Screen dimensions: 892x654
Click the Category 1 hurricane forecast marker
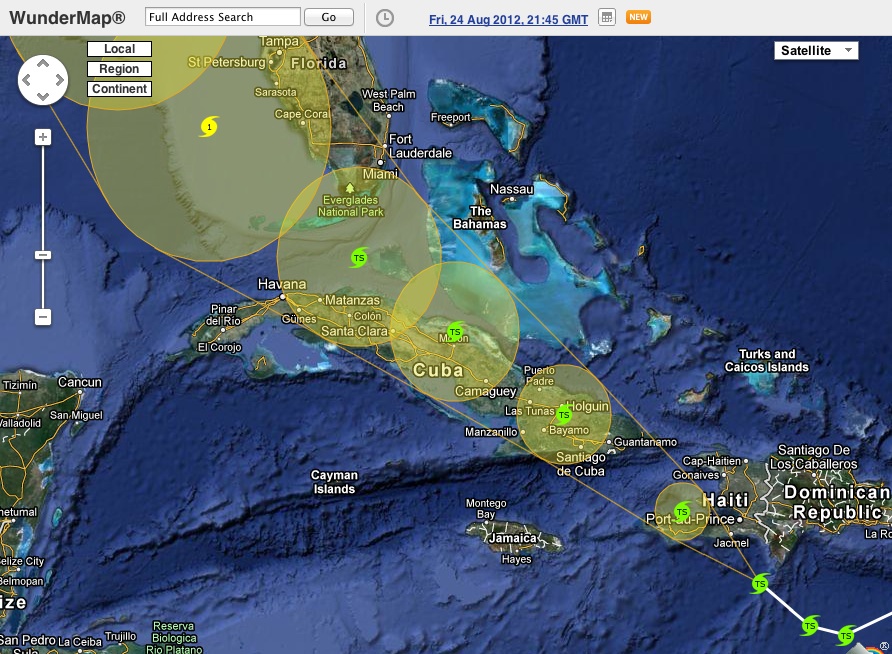[x=209, y=126]
